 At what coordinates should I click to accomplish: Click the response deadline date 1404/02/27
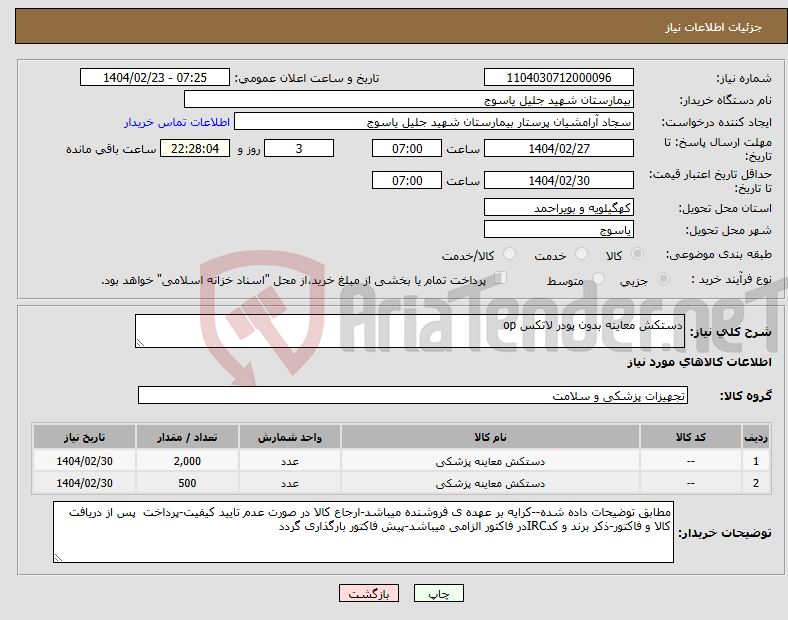(558, 148)
